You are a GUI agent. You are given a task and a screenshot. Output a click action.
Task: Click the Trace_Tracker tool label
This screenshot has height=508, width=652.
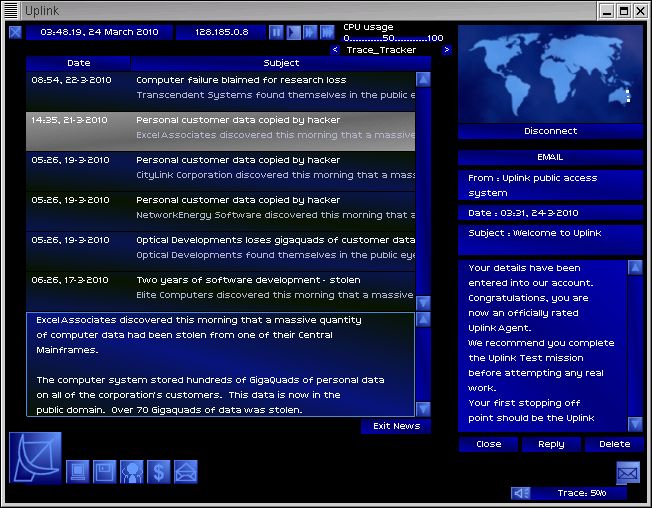(x=381, y=50)
